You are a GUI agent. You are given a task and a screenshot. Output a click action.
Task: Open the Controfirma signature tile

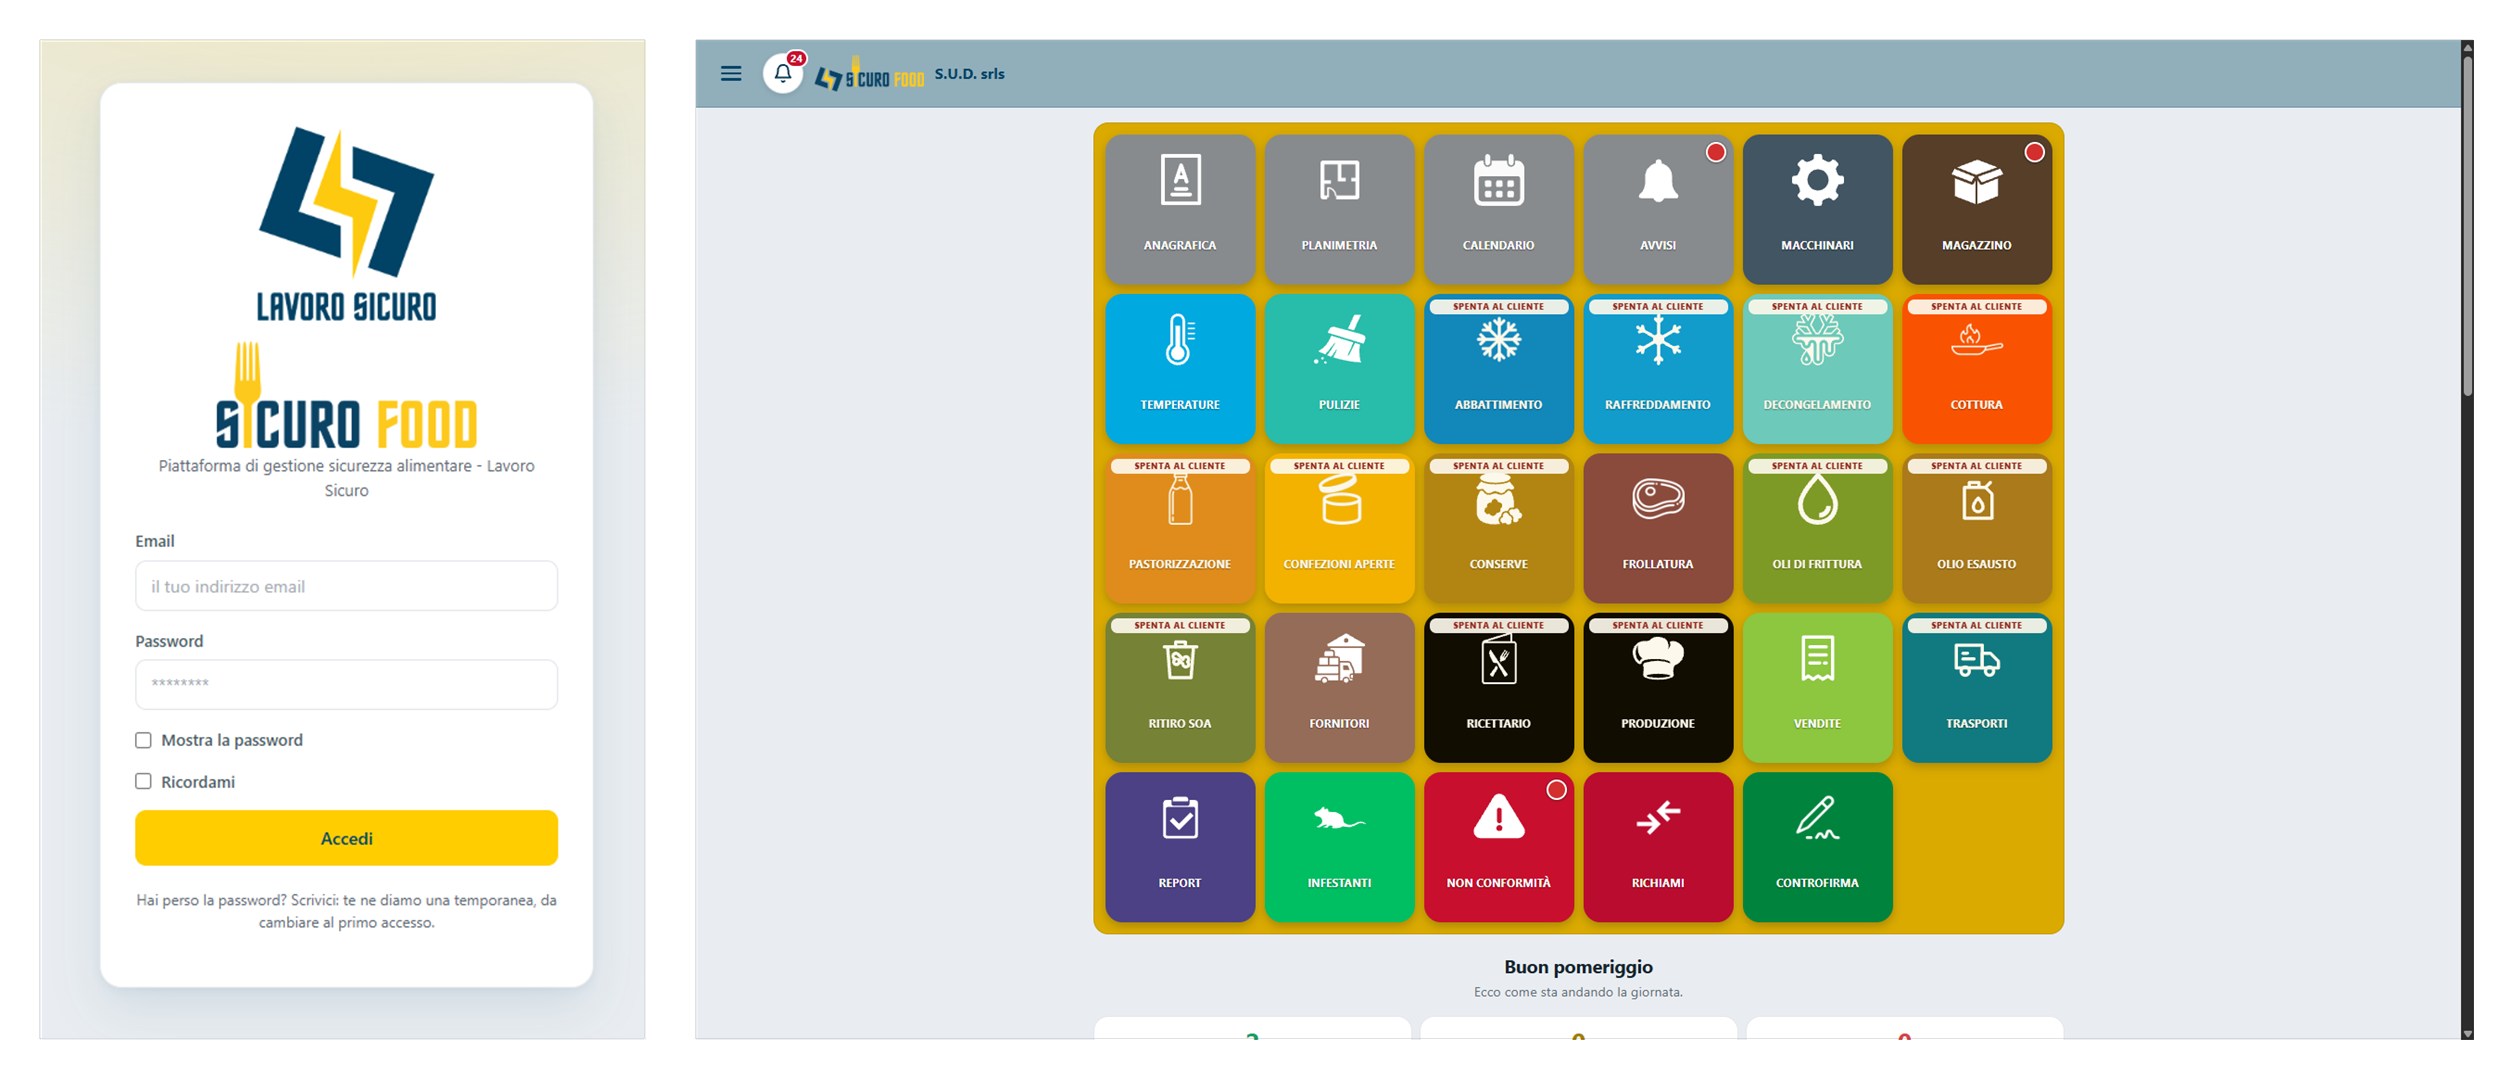click(x=1817, y=847)
